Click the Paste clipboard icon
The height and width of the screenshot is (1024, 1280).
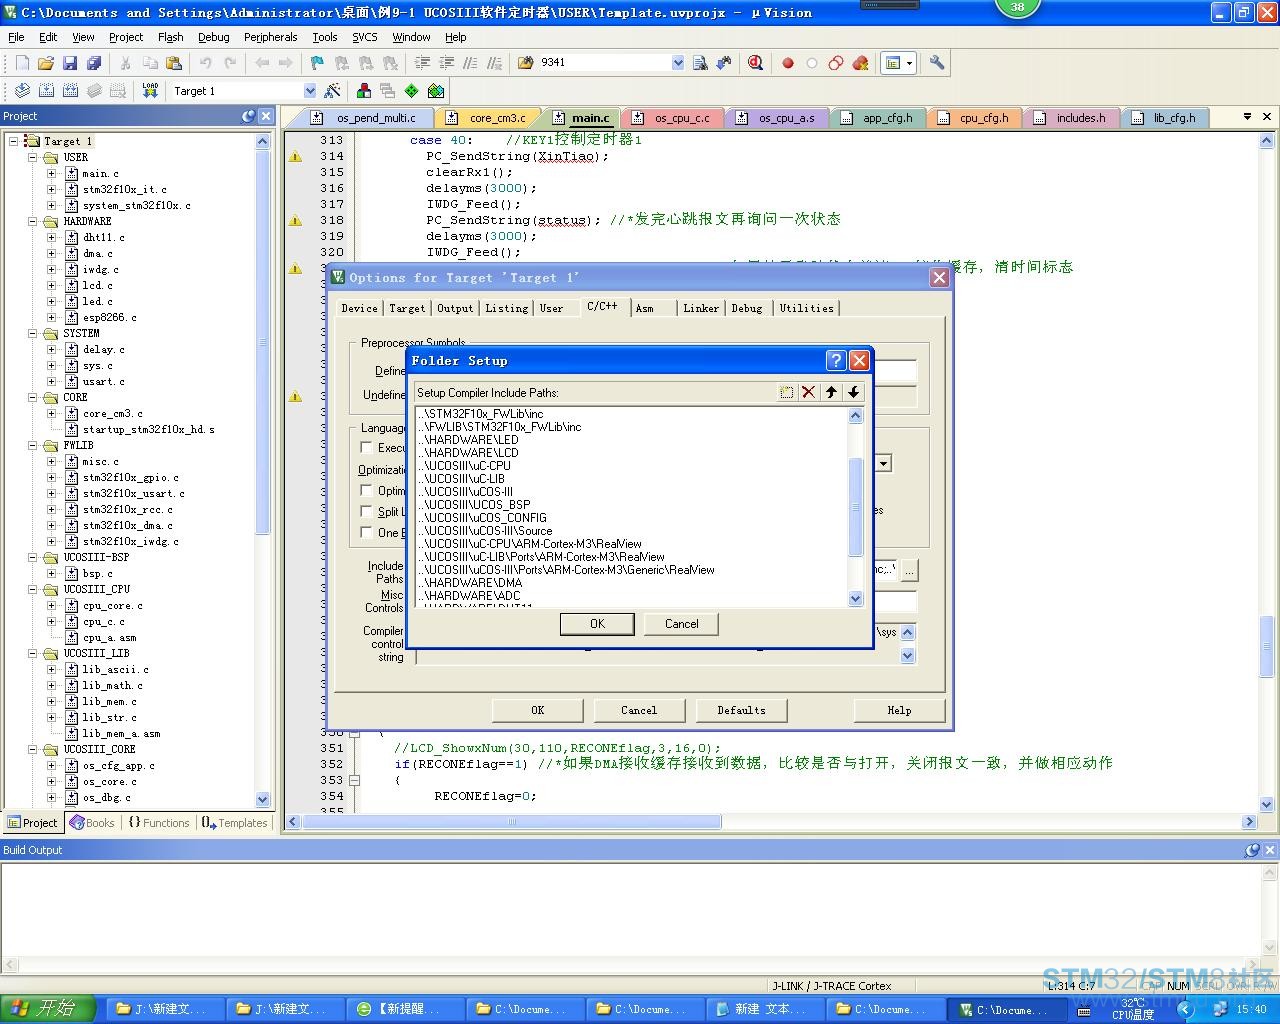174,63
